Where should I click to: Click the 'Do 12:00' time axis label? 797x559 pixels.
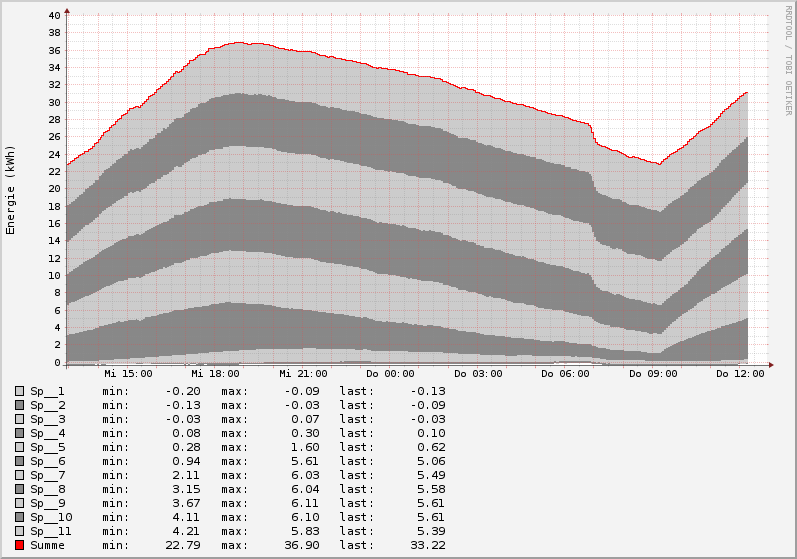(x=741, y=374)
